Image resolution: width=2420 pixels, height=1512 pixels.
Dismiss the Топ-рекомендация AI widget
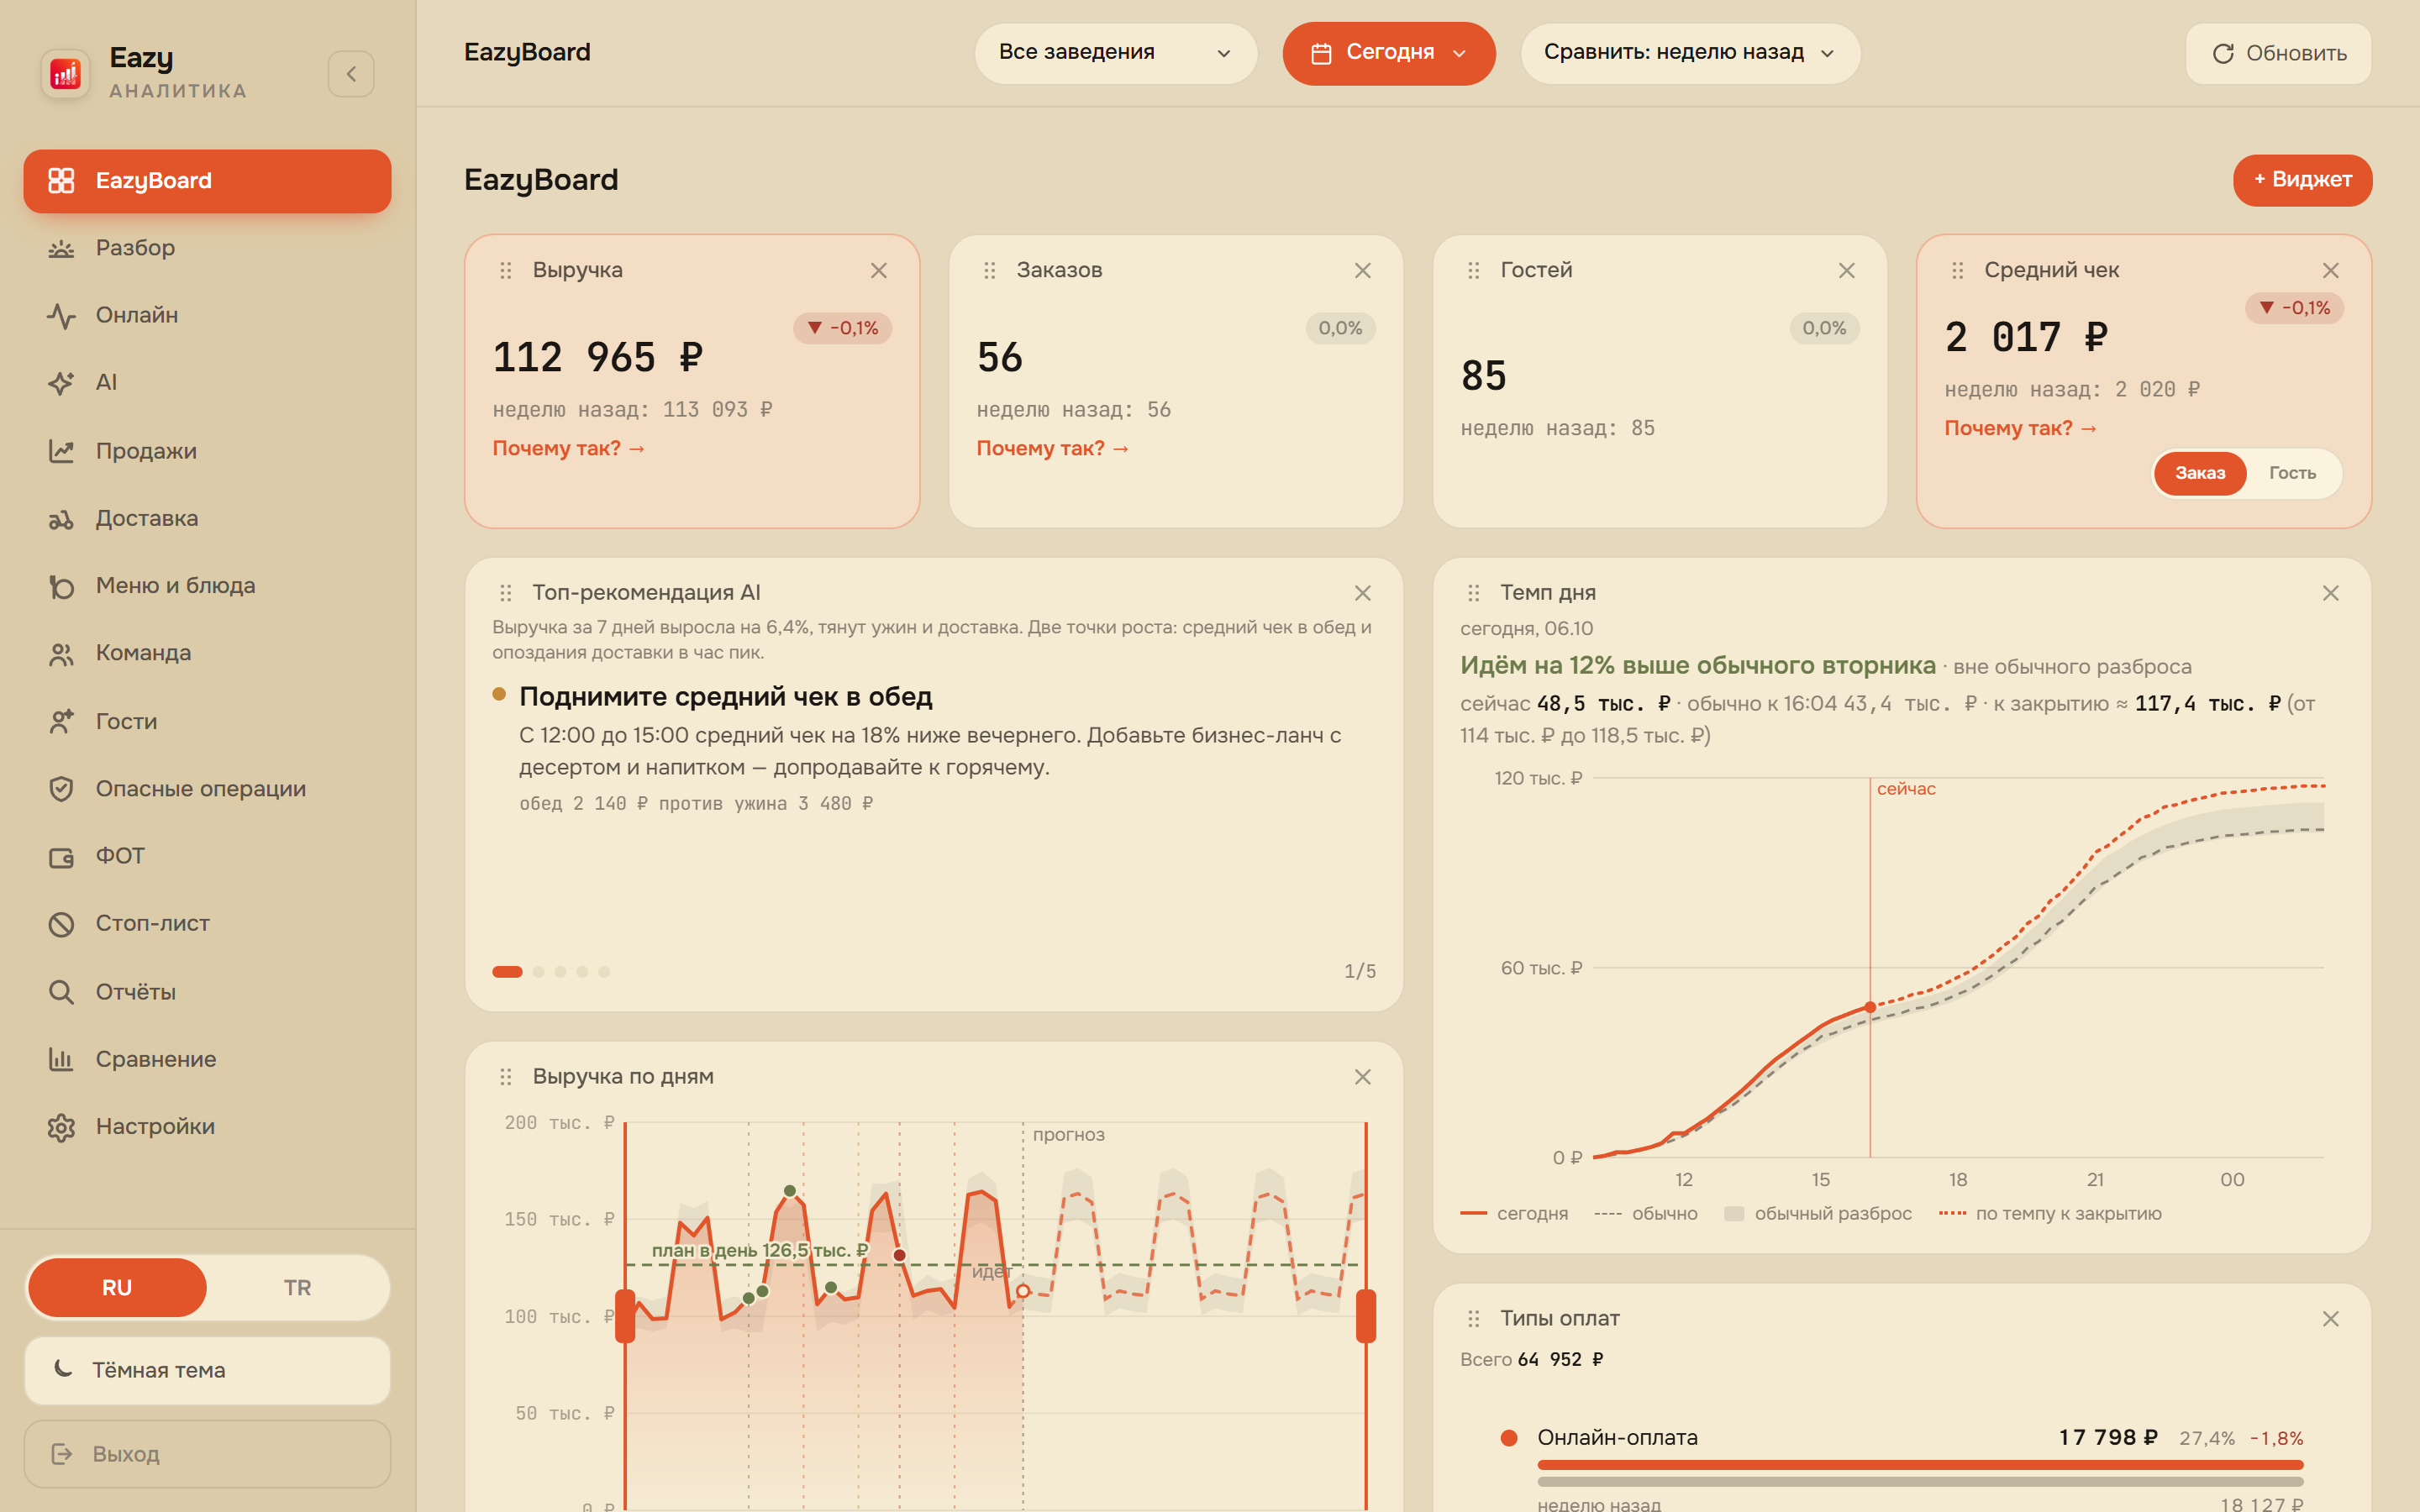1363,593
